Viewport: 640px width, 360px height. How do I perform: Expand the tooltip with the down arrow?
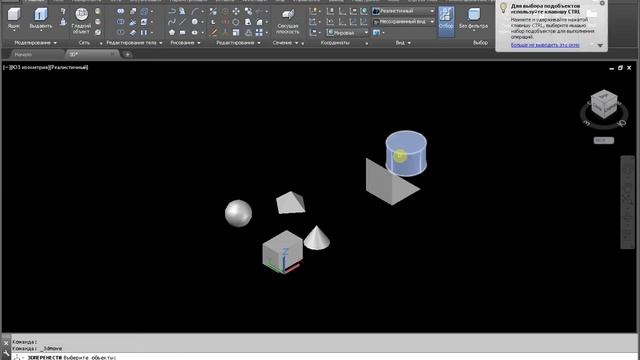click(x=600, y=45)
